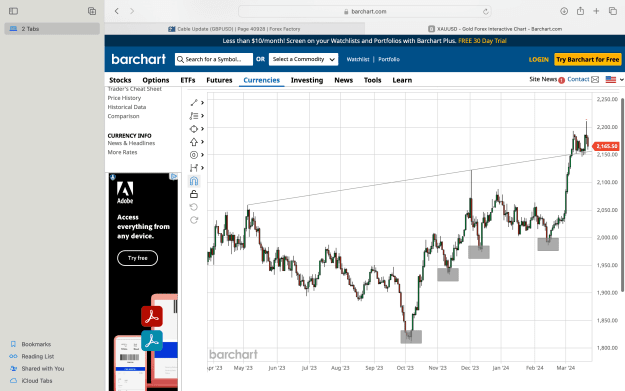Click the redo arrow in chart toolbar
The image size is (625, 391).
[x=194, y=220]
